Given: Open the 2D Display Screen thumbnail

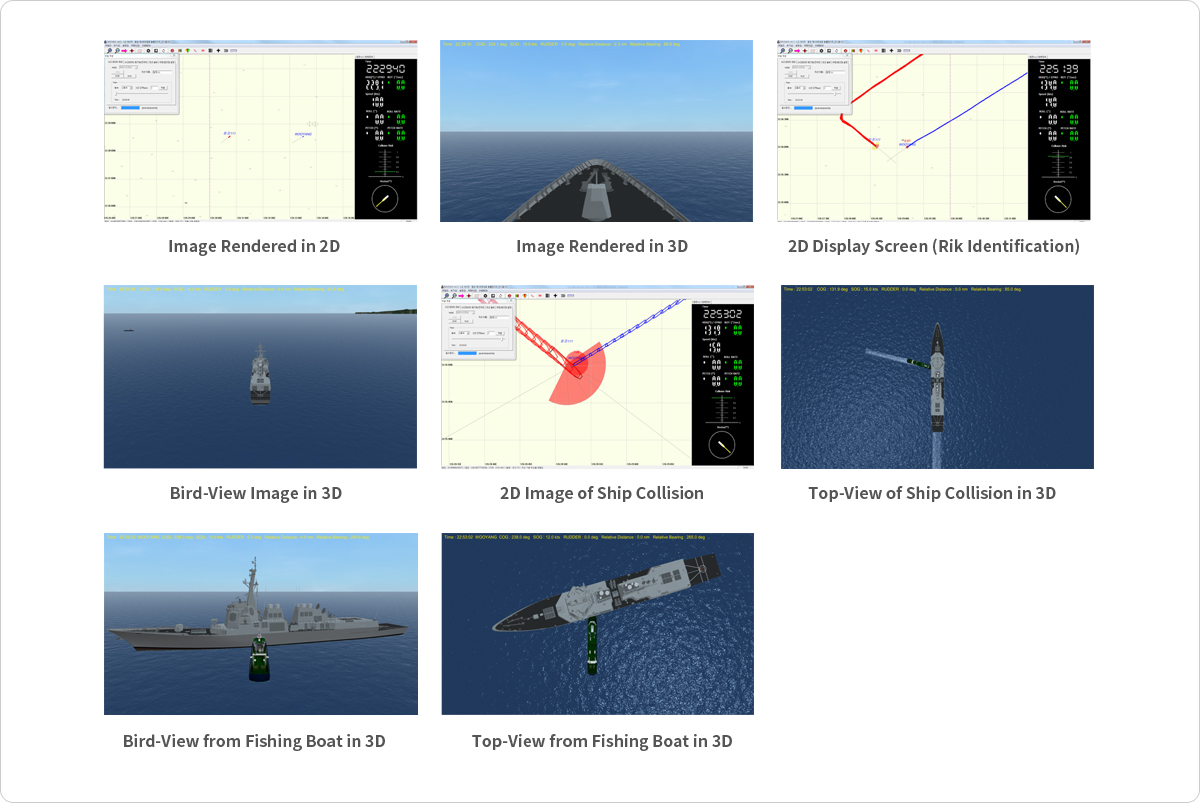Looking at the screenshot, I should [x=934, y=130].
